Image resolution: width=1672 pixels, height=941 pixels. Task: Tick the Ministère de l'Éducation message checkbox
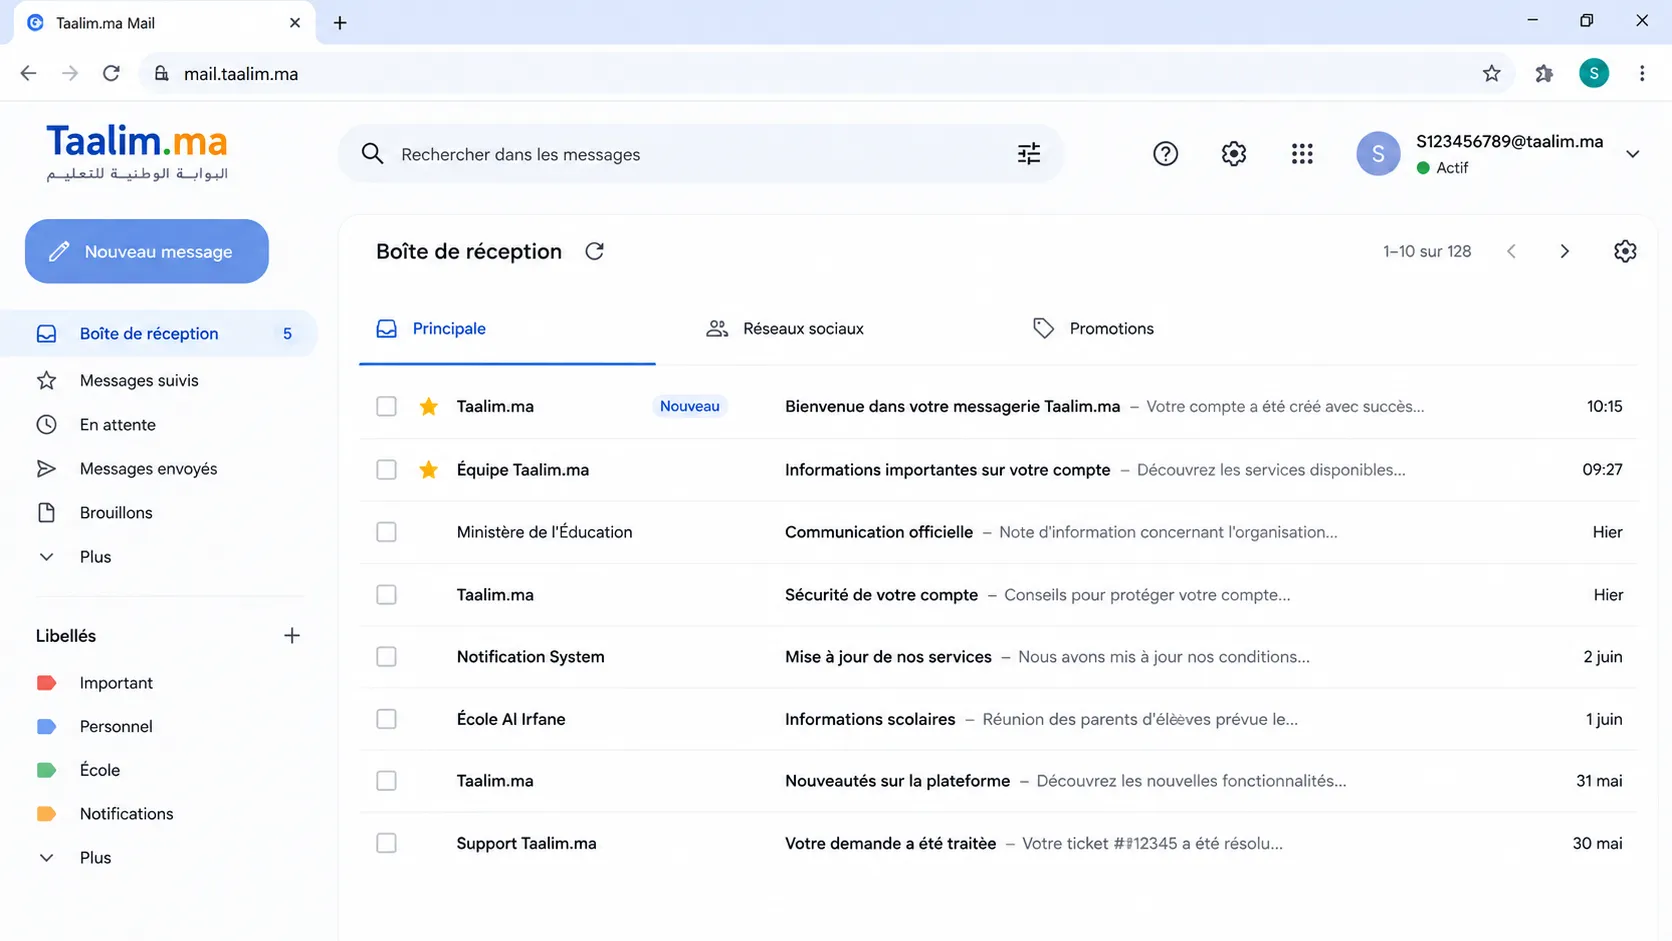386,532
